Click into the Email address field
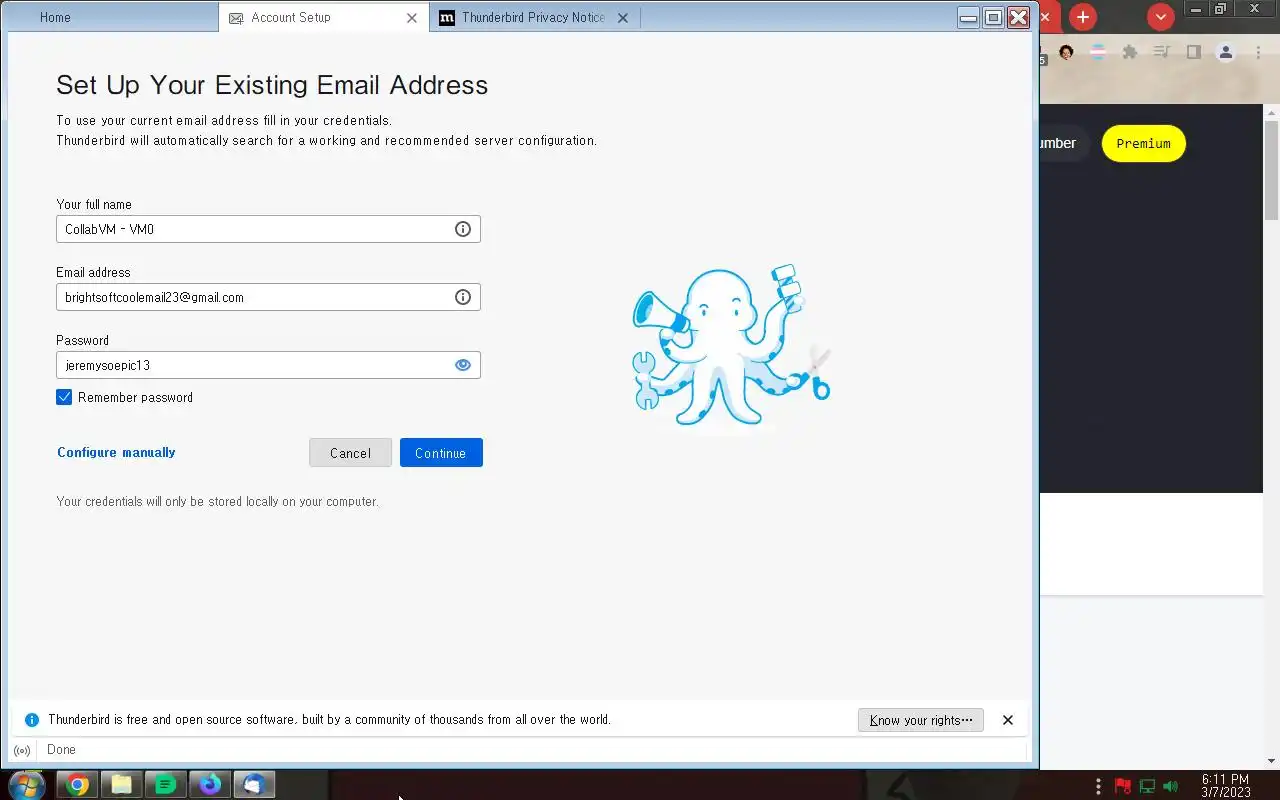 pos(268,297)
